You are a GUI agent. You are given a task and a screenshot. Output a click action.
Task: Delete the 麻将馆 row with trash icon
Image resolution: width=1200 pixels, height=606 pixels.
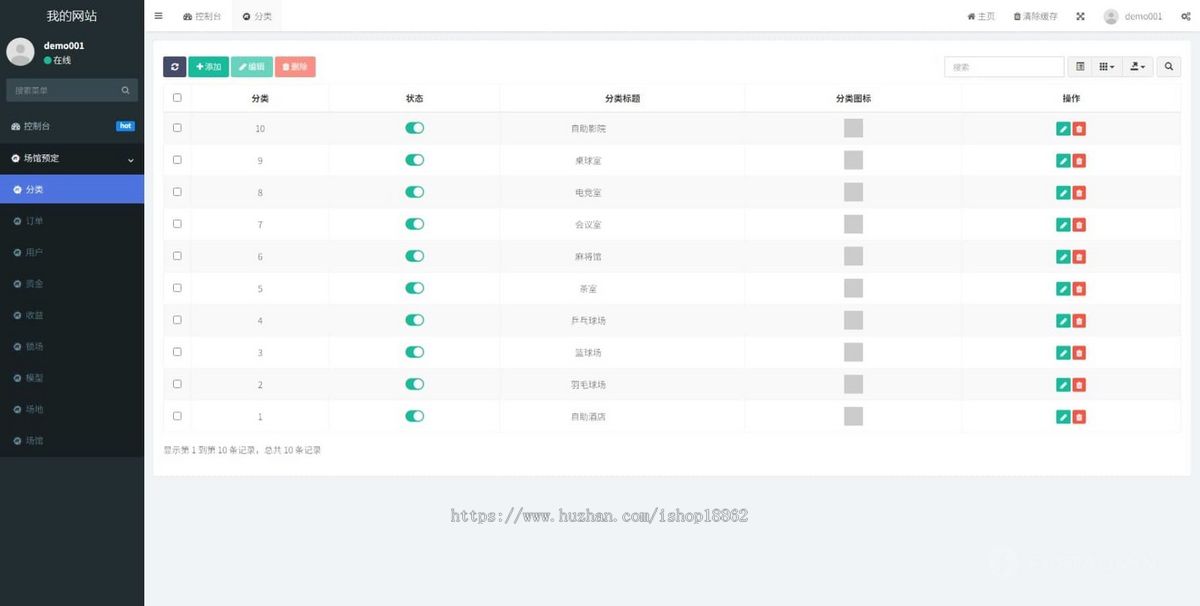coord(1079,257)
